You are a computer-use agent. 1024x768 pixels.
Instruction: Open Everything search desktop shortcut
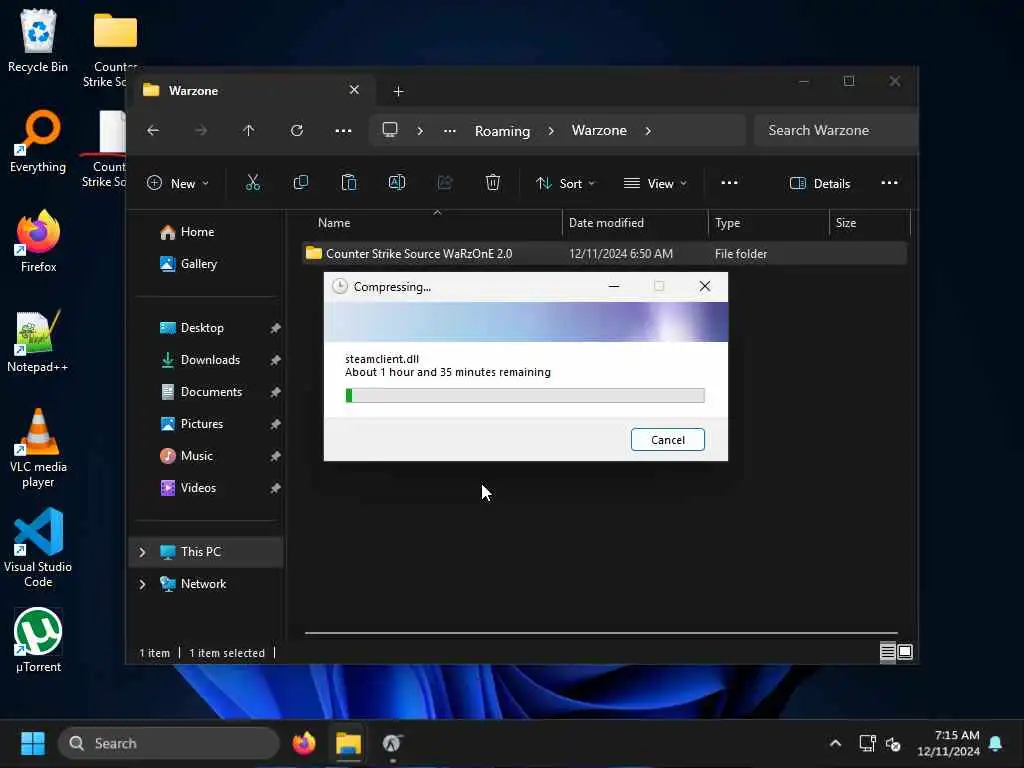tap(38, 142)
